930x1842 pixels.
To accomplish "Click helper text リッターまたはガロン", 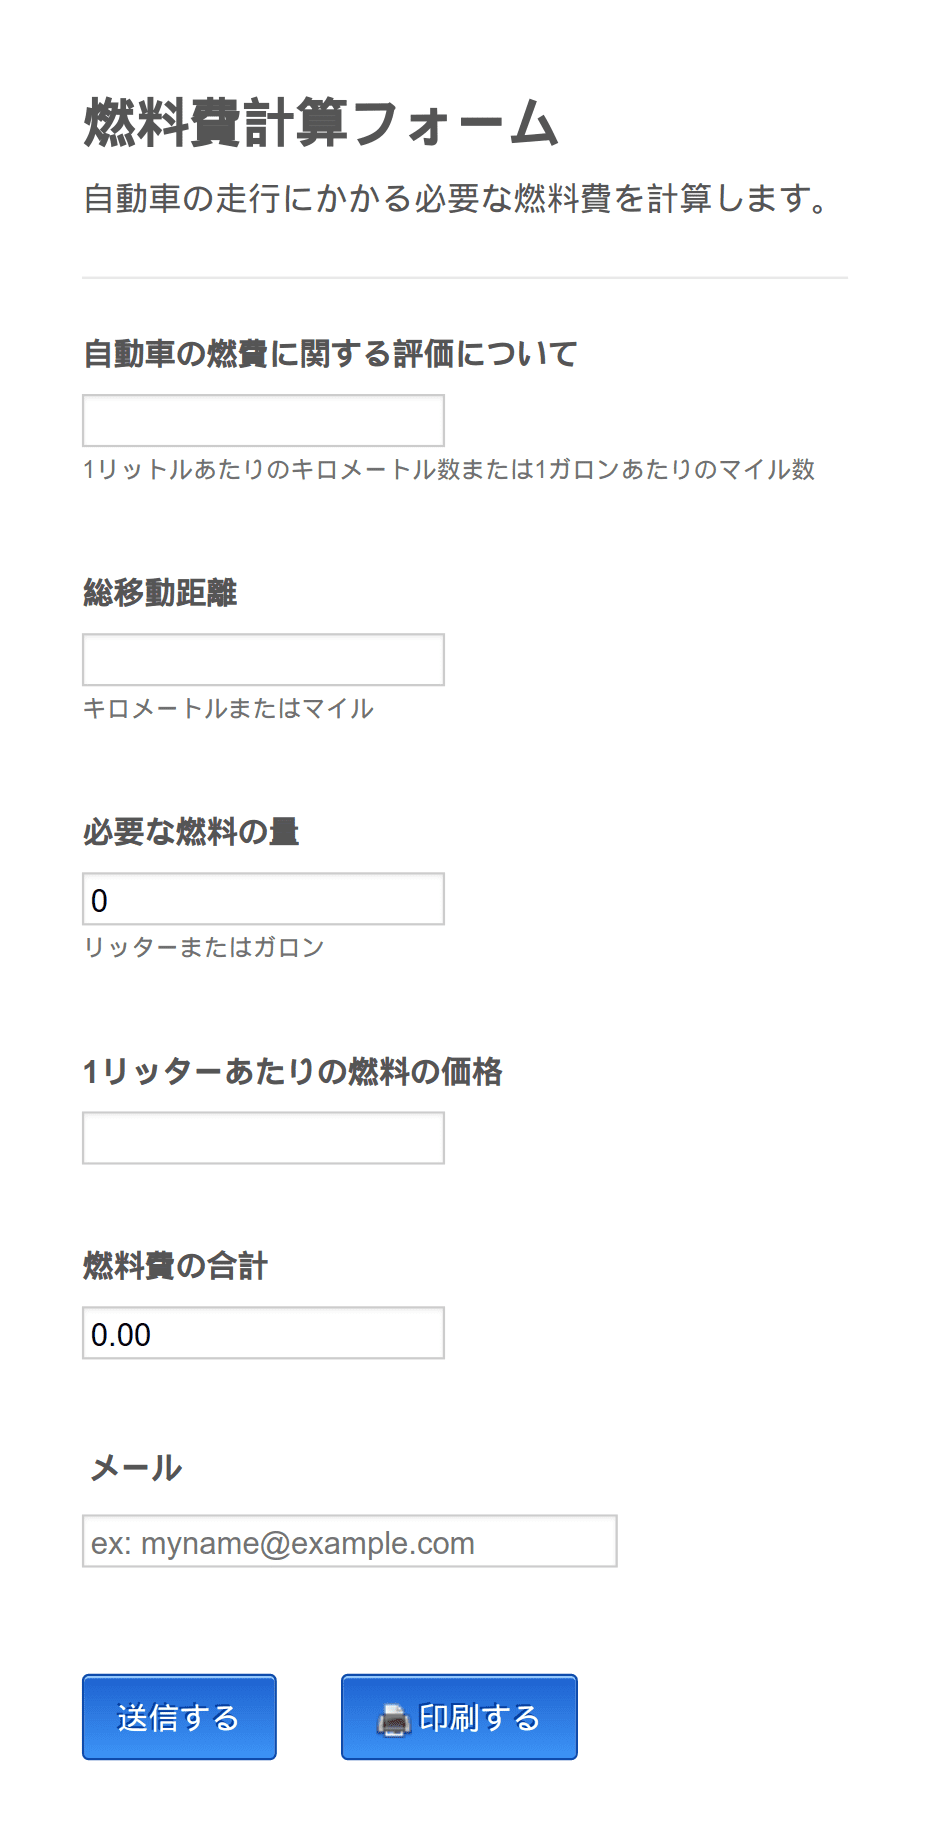I will [204, 948].
